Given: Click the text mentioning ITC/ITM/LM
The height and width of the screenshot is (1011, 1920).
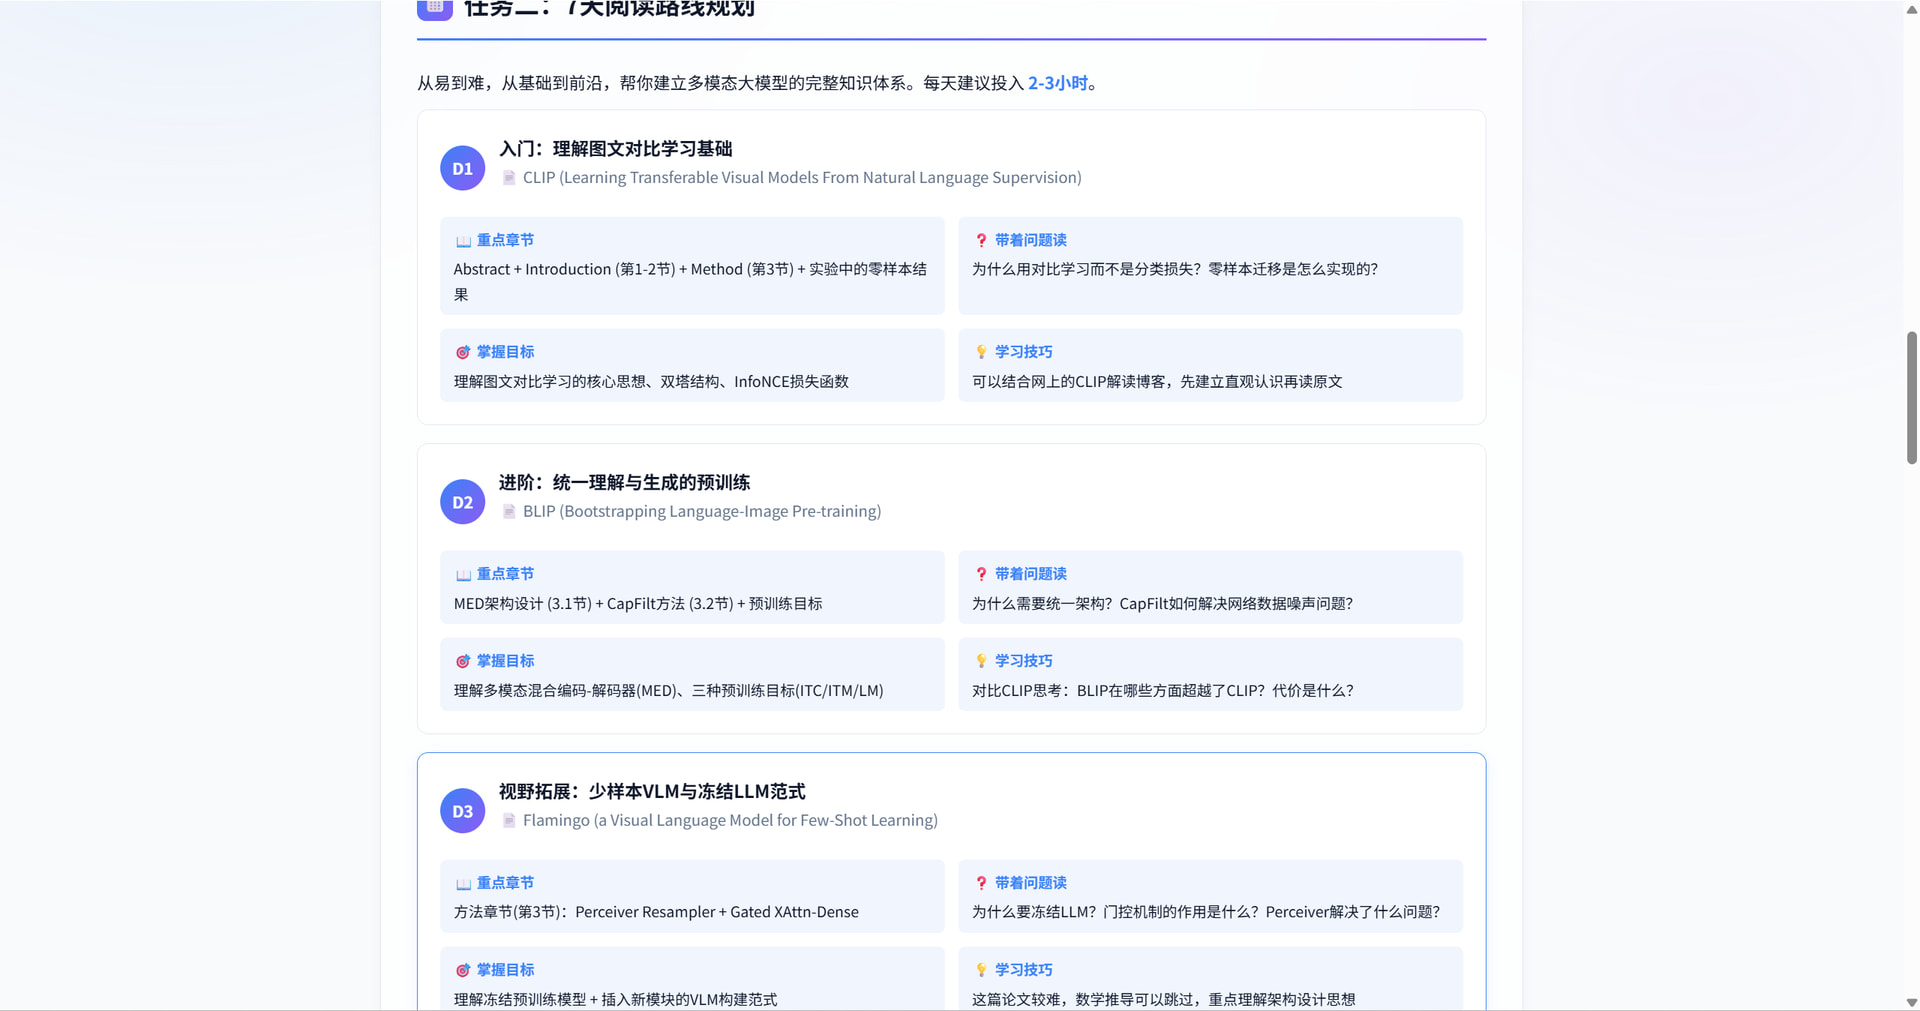Looking at the screenshot, I should pos(668,691).
